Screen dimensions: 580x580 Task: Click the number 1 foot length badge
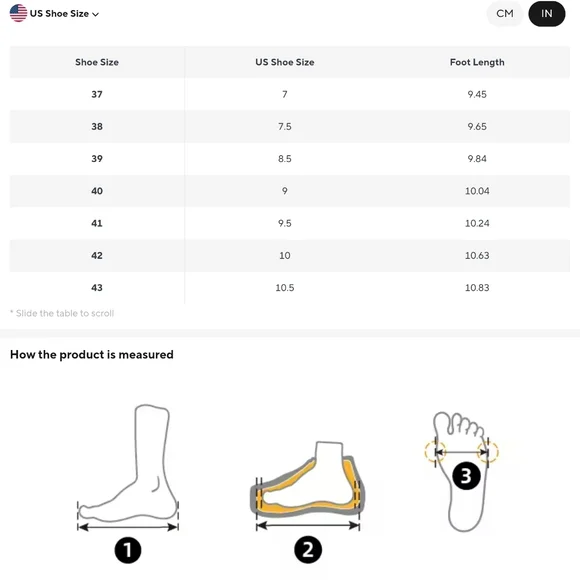[x=128, y=550]
